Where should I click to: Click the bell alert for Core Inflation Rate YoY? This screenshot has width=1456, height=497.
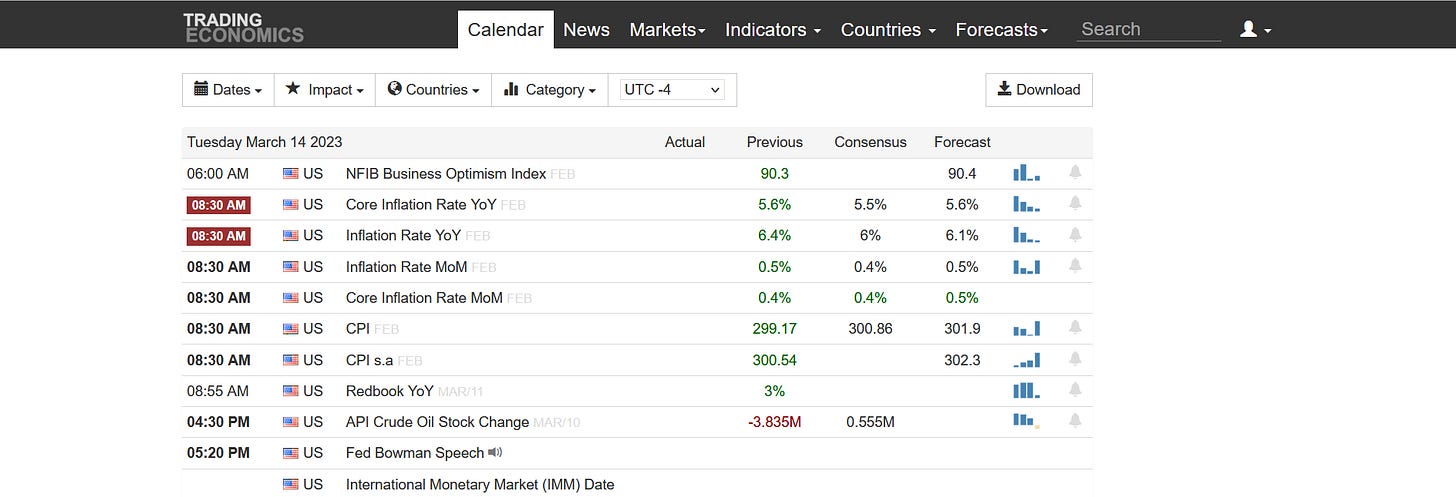pyautogui.click(x=1075, y=203)
